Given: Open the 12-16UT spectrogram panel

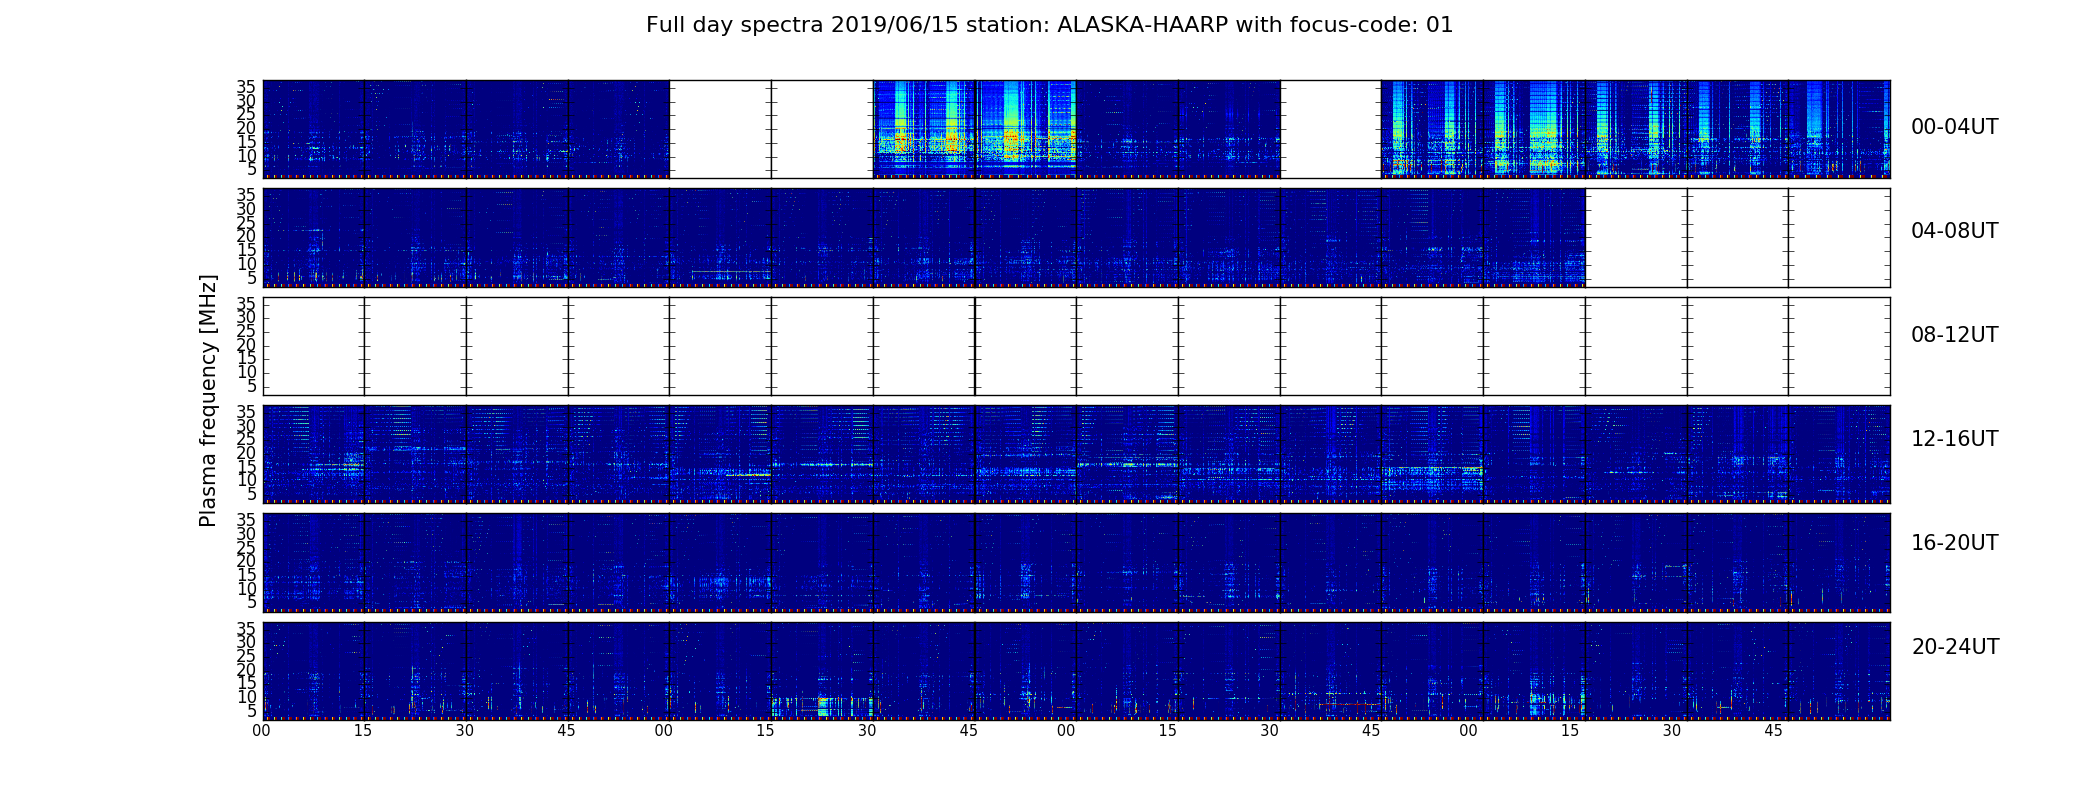Looking at the screenshot, I should (1076, 454).
